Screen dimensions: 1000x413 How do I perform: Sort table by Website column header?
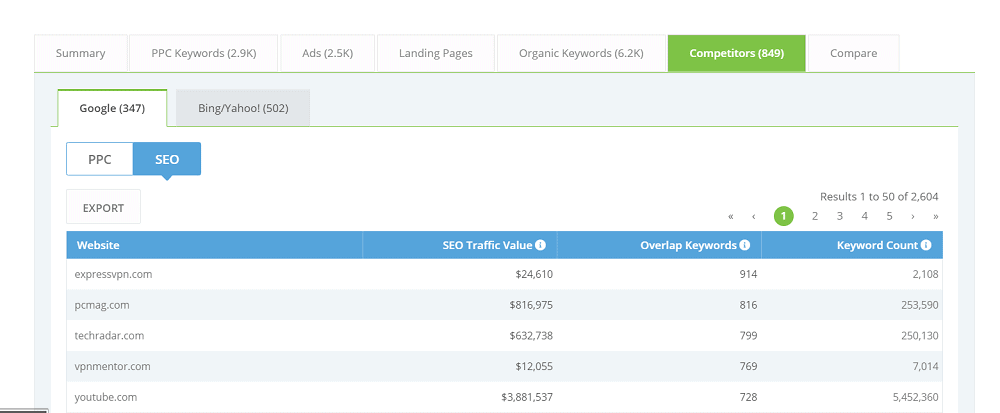pyautogui.click(x=98, y=245)
